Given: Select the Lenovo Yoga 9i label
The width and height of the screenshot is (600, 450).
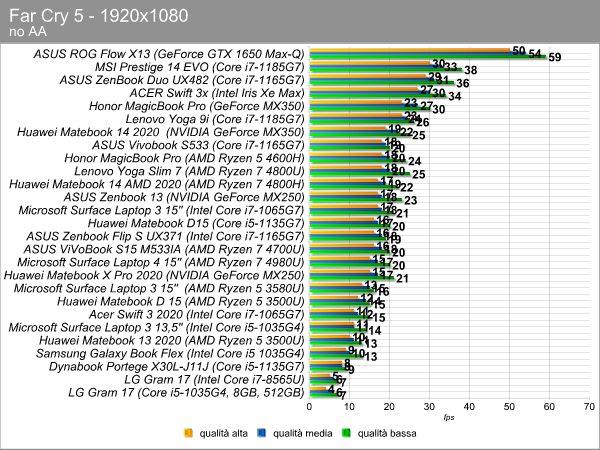Looking at the screenshot, I should pos(215,119).
